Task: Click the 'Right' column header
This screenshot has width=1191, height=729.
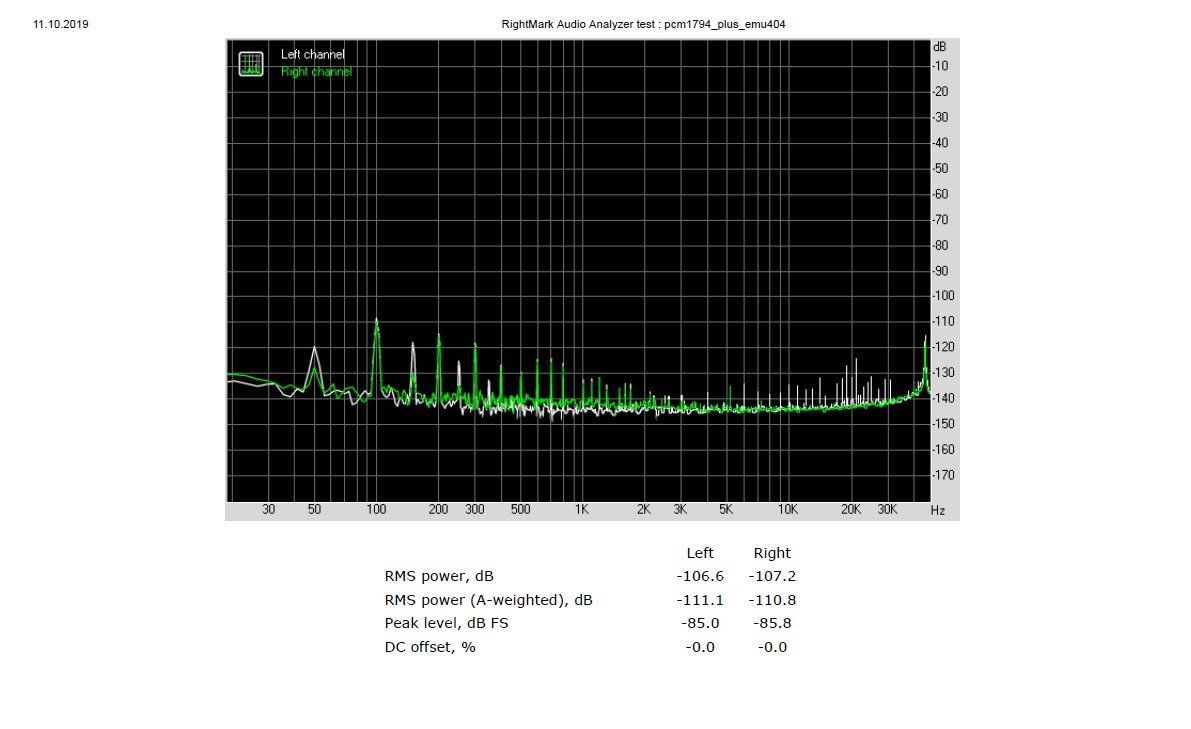Action: [772, 553]
